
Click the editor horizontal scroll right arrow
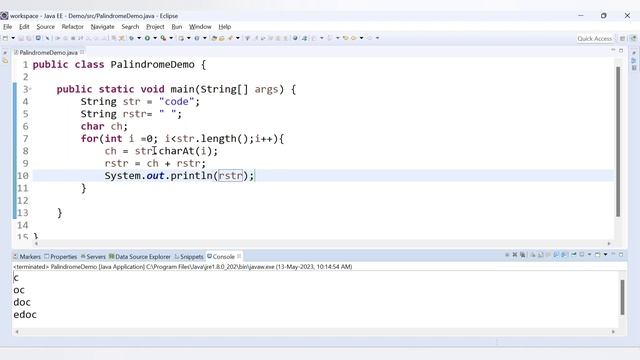coord(609,244)
